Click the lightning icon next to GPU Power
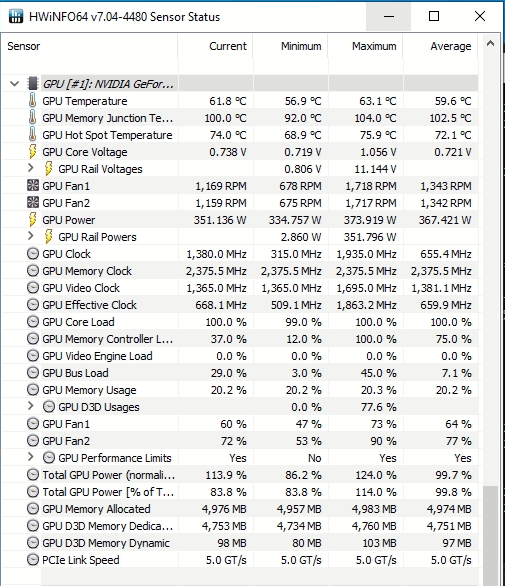 [33, 220]
